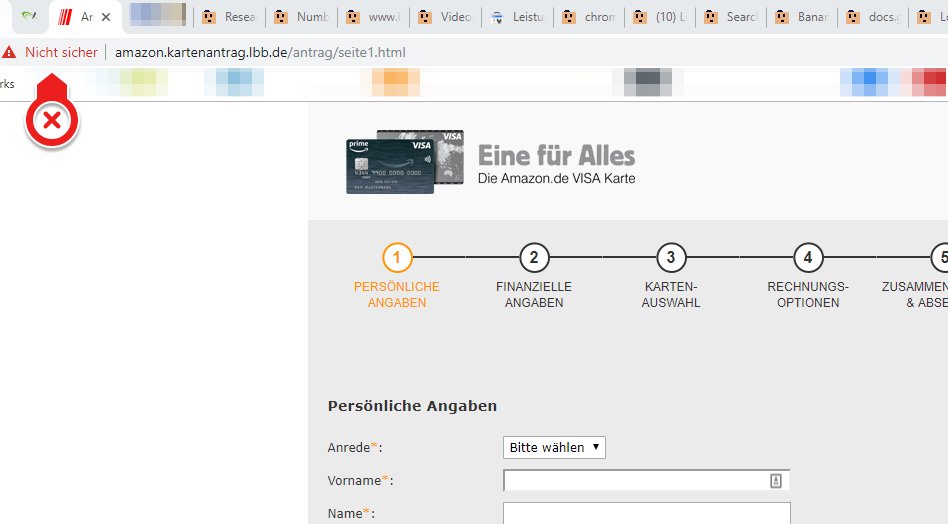Image resolution: width=948 pixels, height=524 pixels.
Task: Click the first tab with green icon
Action: pyautogui.click(x=29, y=17)
